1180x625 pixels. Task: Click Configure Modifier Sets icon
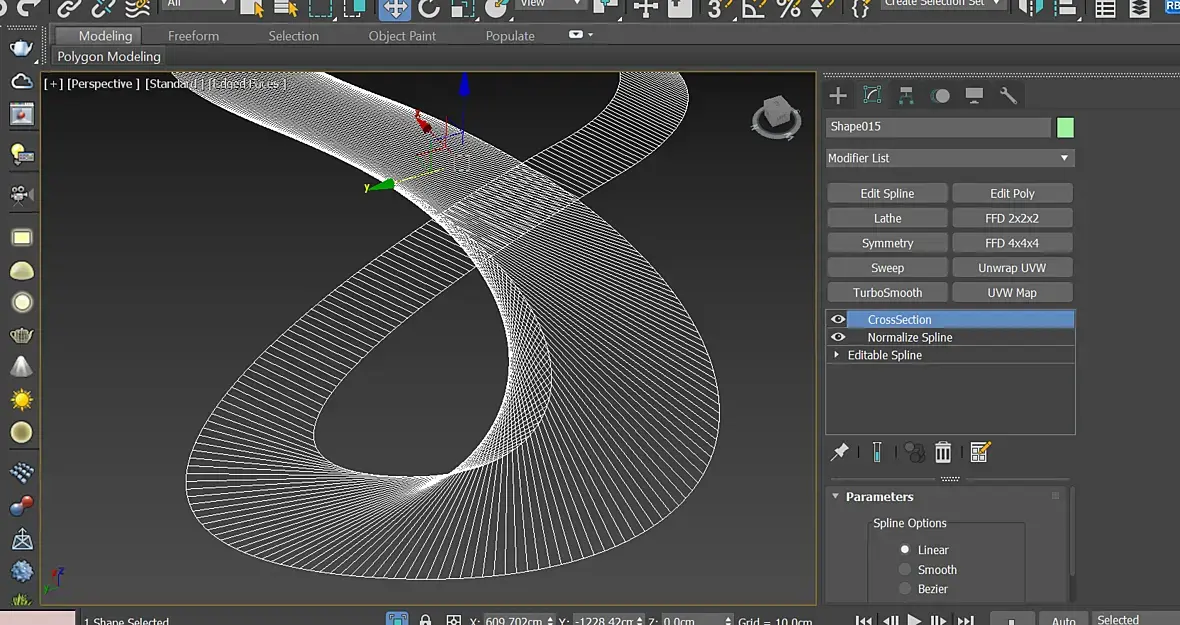(x=979, y=453)
